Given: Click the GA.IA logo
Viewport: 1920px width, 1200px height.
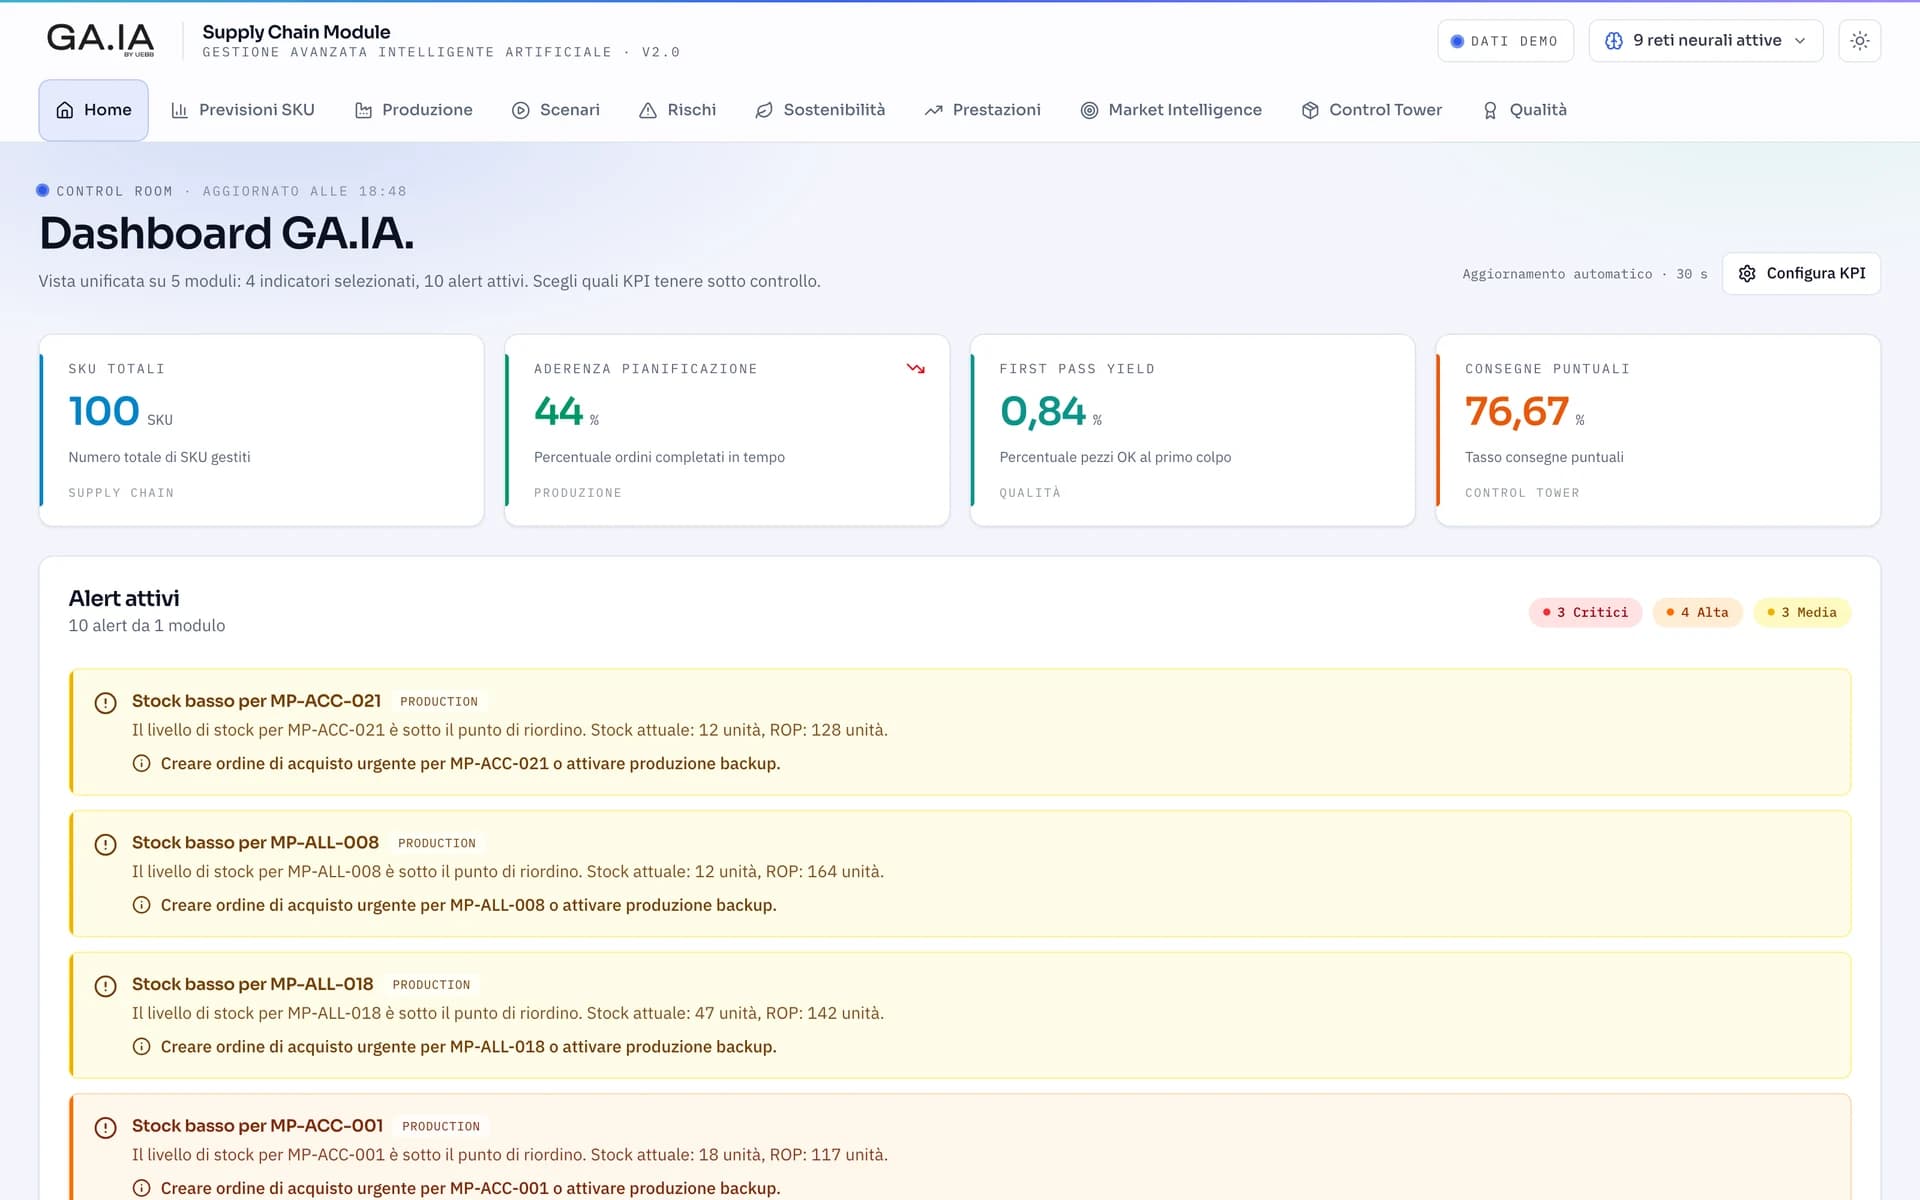Looking at the screenshot, I should [100, 40].
